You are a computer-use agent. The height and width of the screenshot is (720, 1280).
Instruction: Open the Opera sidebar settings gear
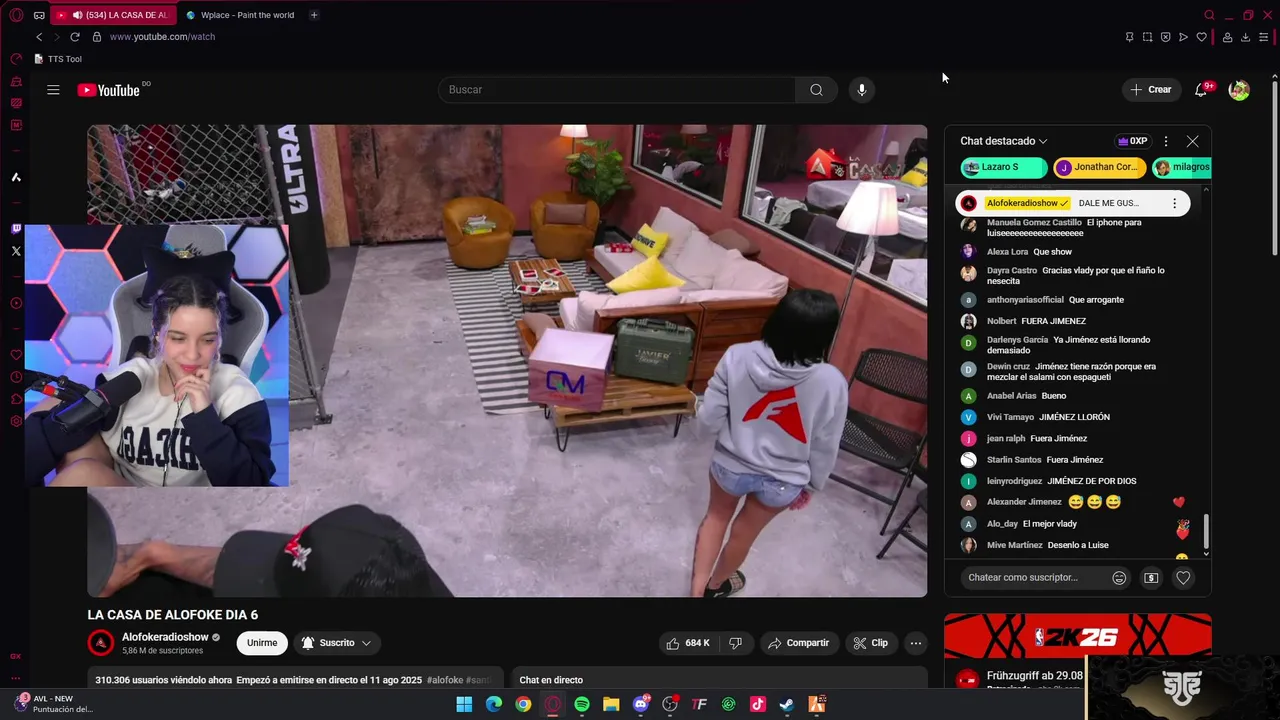click(x=16, y=421)
